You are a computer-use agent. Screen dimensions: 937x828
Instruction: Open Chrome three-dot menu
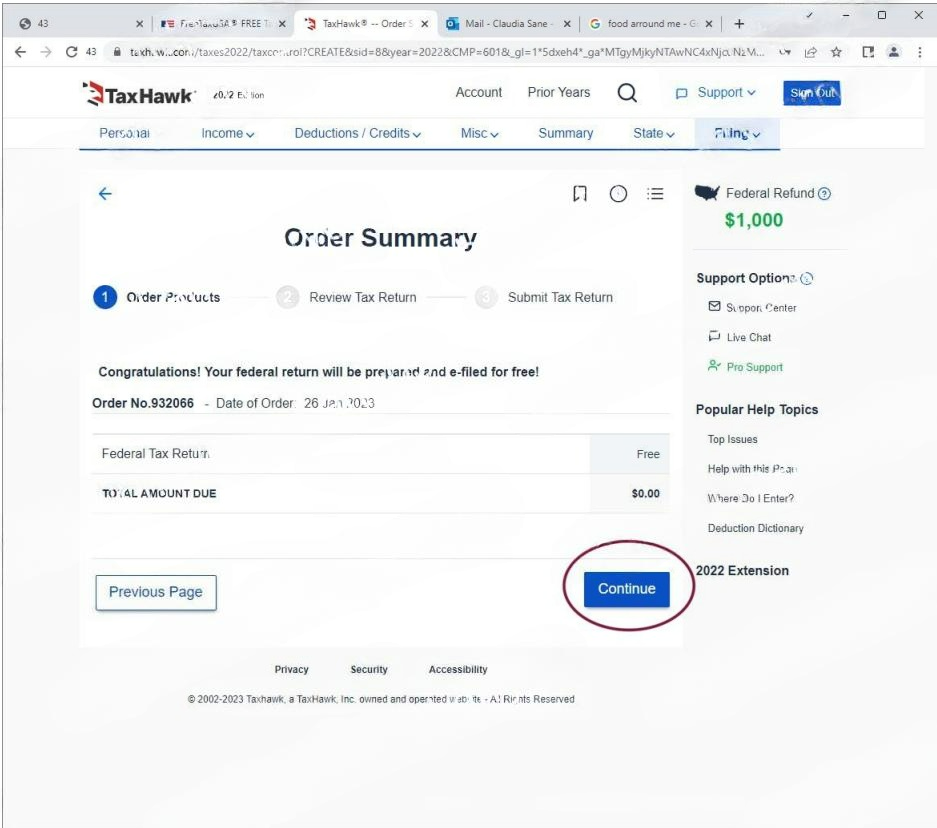(920, 52)
